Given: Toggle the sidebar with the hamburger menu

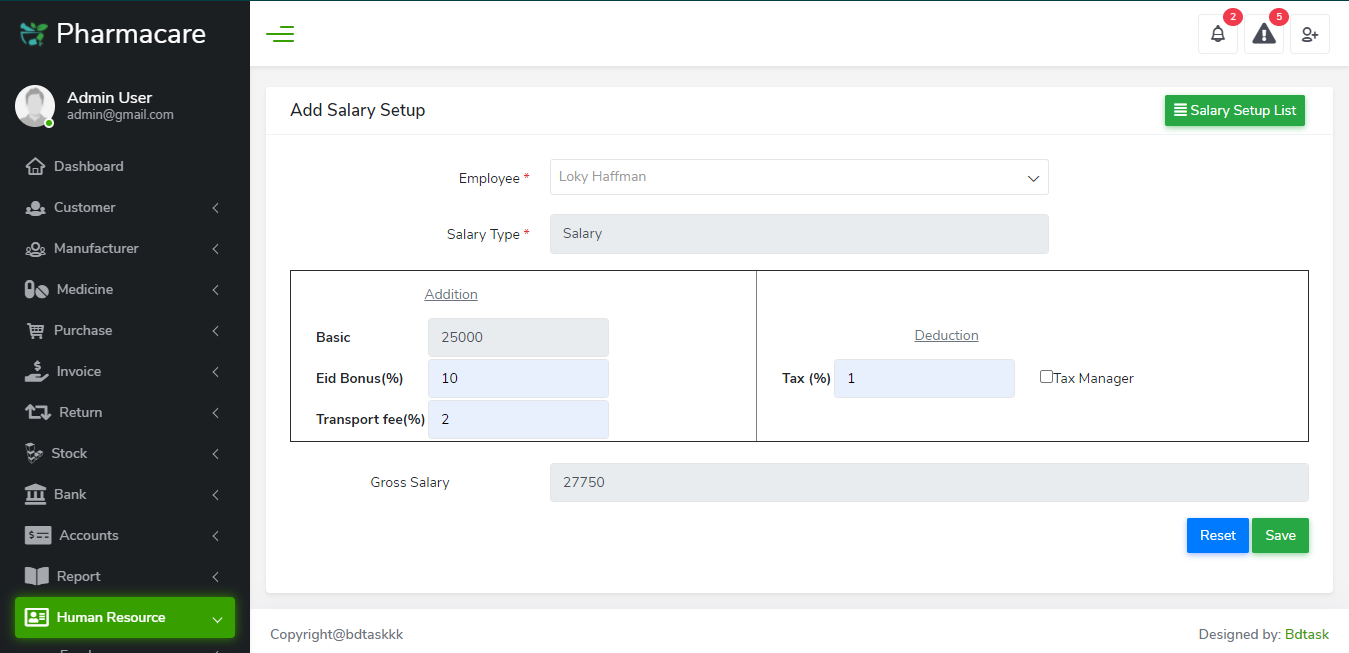Looking at the screenshot, I should pos(280,33).
